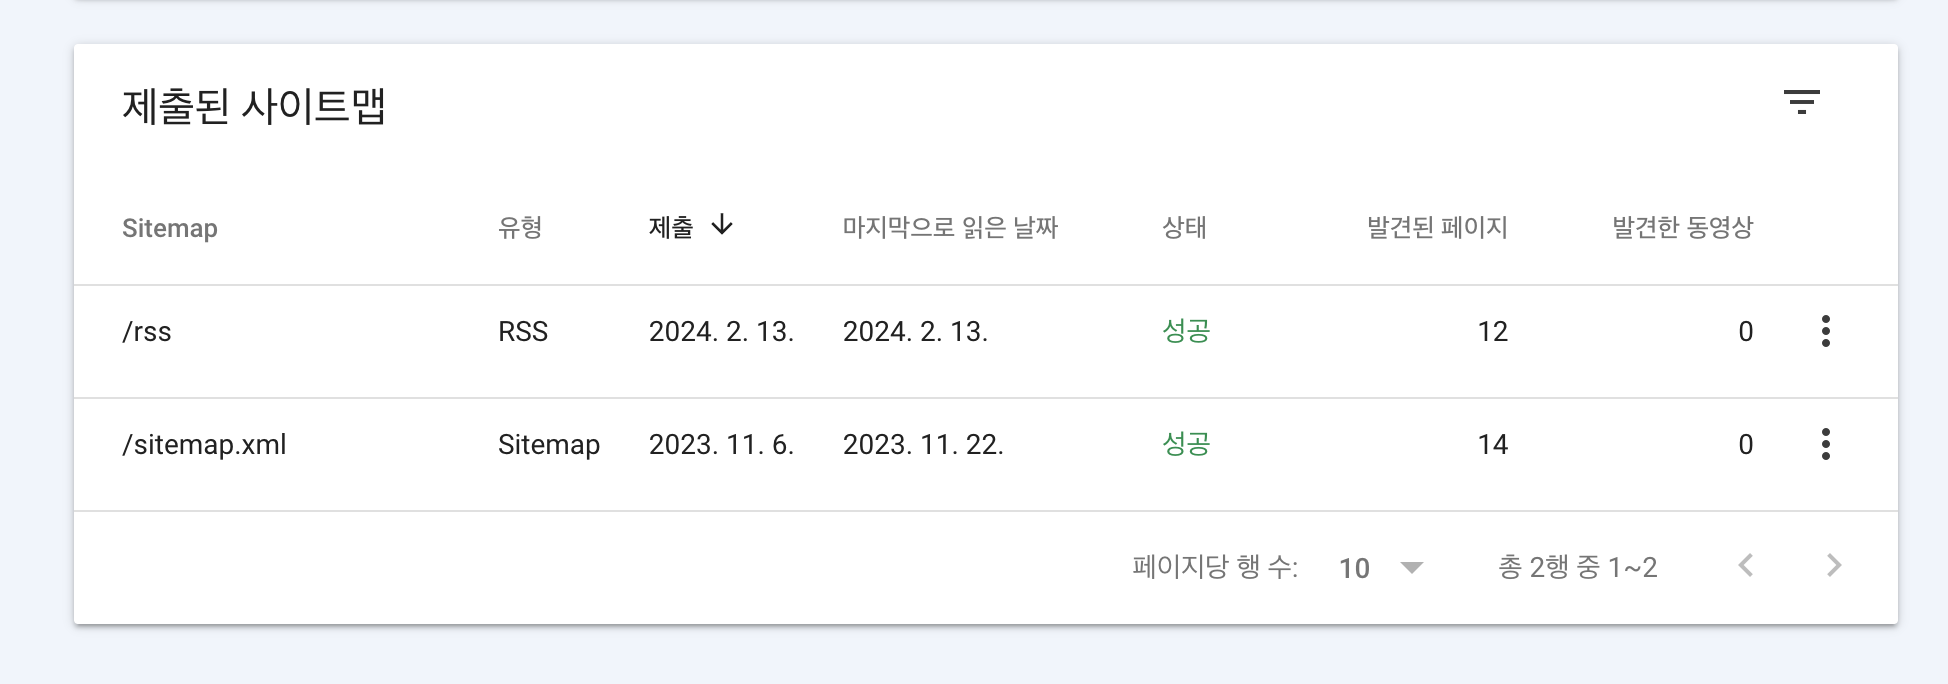Click the next page chevron
The width and height of the screenshot is (1948, 684).
[1833, 566]
